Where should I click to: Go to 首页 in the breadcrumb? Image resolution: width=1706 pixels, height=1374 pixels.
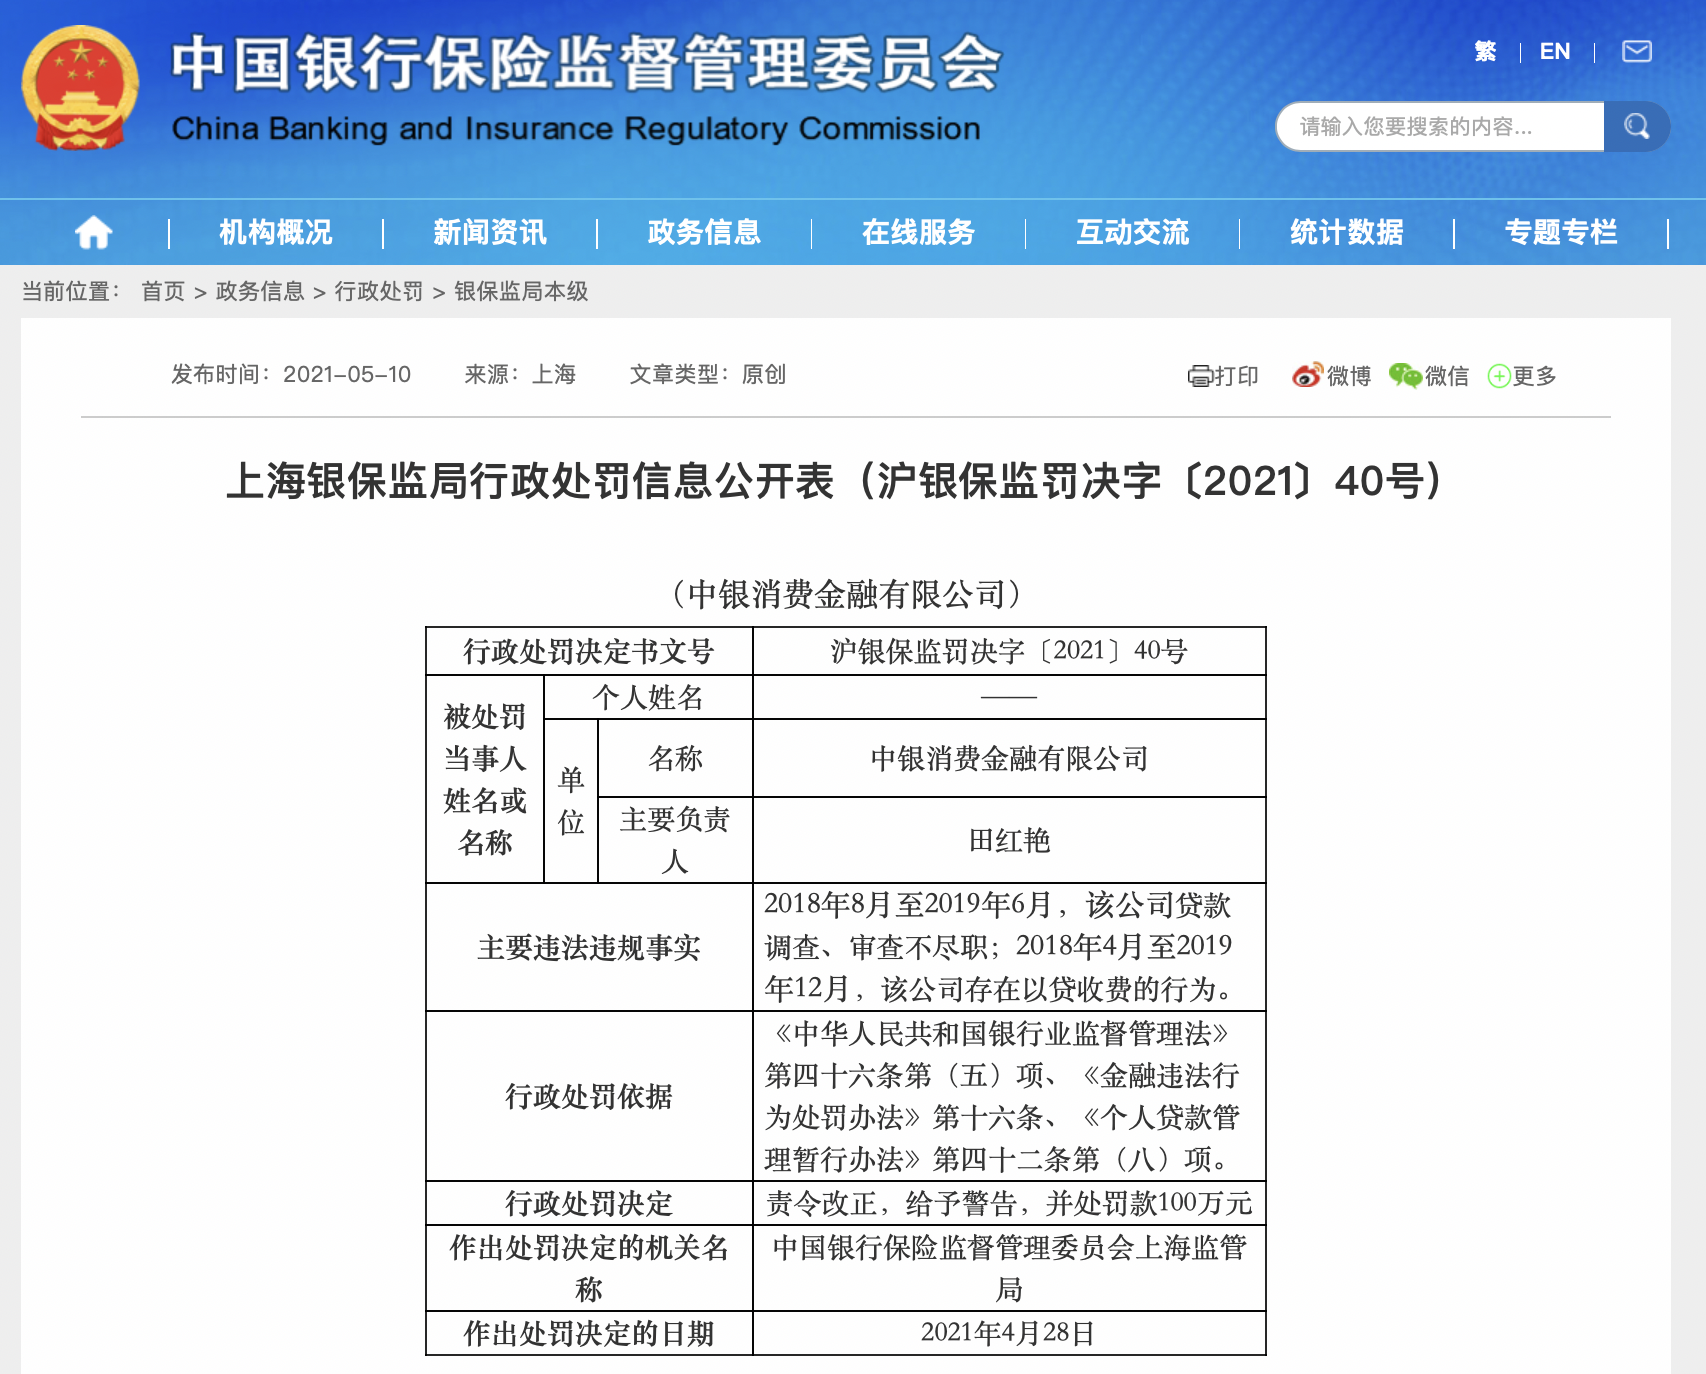point(163,291)
